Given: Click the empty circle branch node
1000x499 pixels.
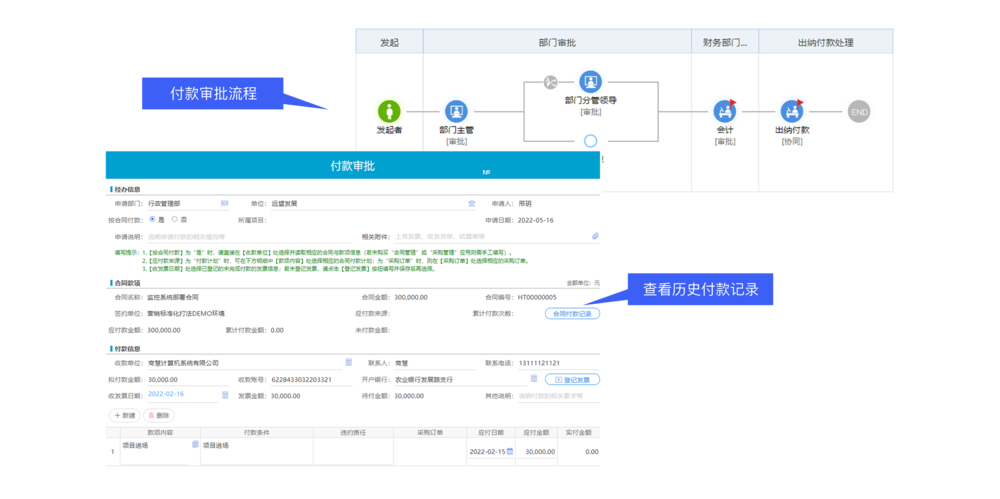Looking at the screenshot, I should [591, 141].
